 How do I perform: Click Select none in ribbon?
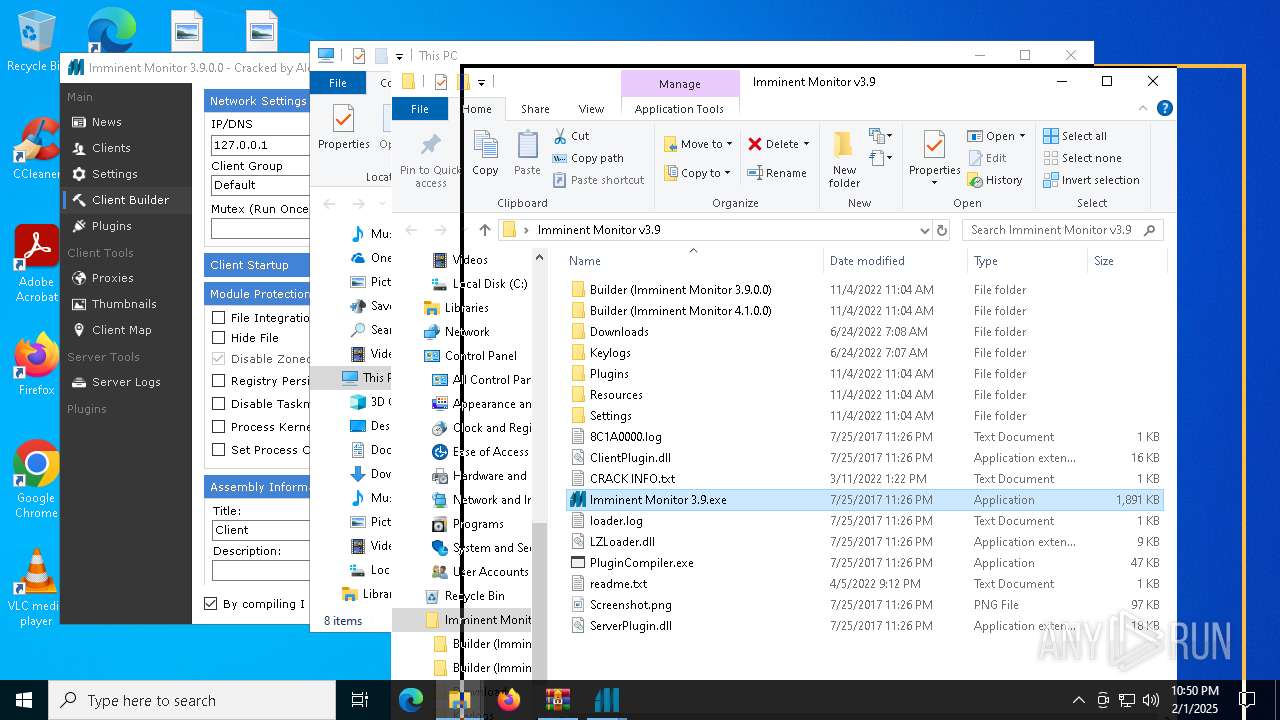pyautogui.click(x=1082, y=158)
